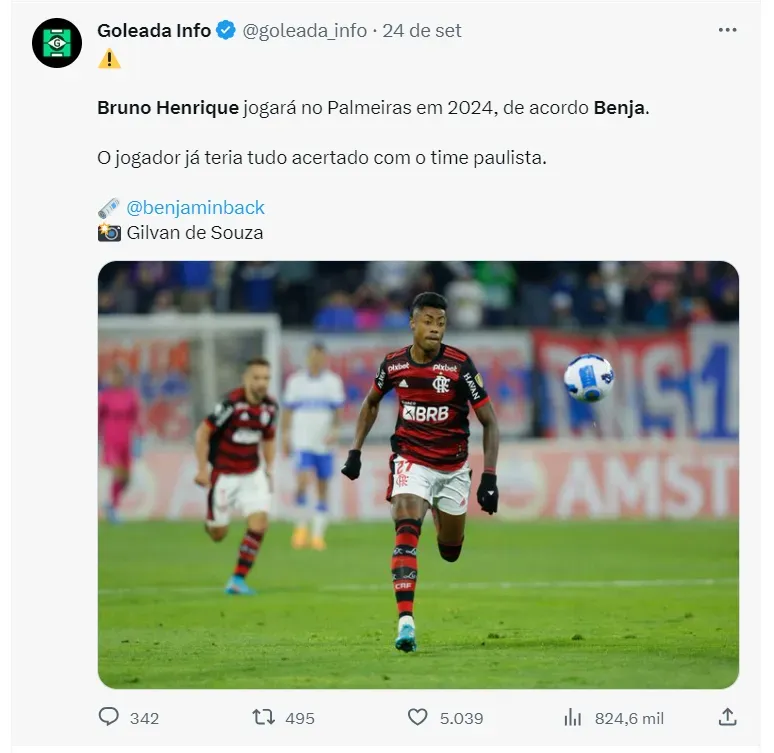Retweet using the arrows icon
The image size is (774, 753).
pos(264,717)
